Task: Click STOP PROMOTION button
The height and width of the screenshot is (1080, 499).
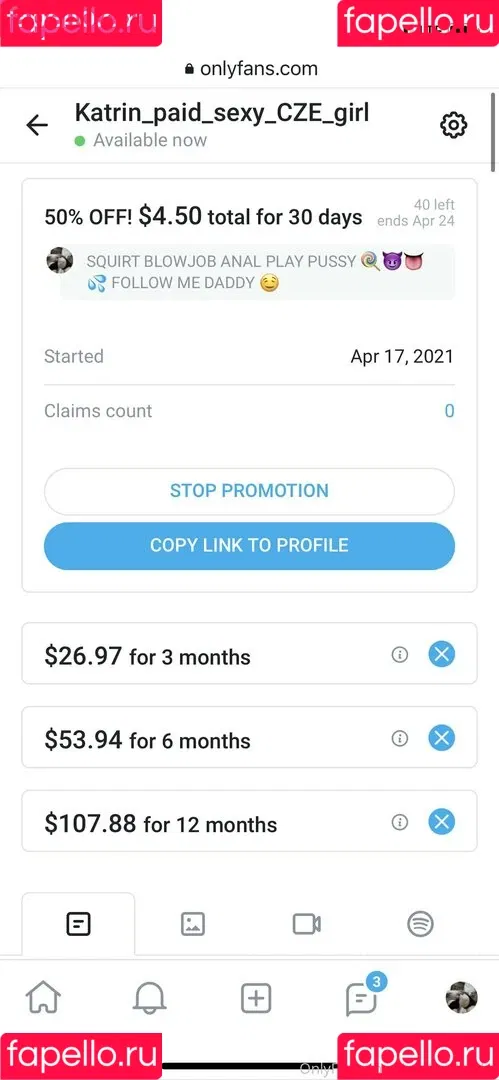Action: 250,491
